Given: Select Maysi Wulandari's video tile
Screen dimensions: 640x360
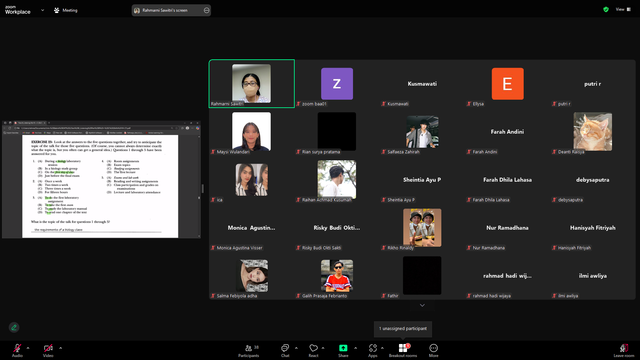Looking at the screenshot, I should (x=252, y=132).
